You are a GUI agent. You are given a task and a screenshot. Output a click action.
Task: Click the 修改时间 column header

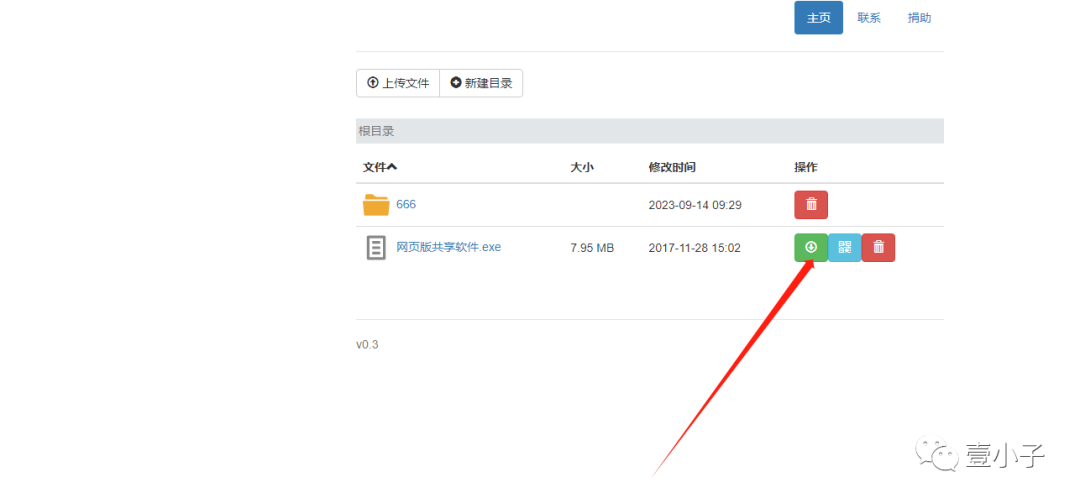tap(672, 167)
